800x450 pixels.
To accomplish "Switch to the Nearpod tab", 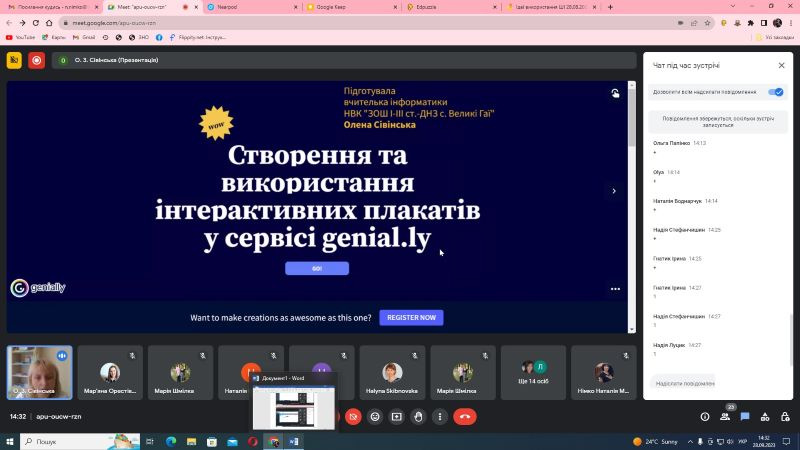I will point(250,7).
